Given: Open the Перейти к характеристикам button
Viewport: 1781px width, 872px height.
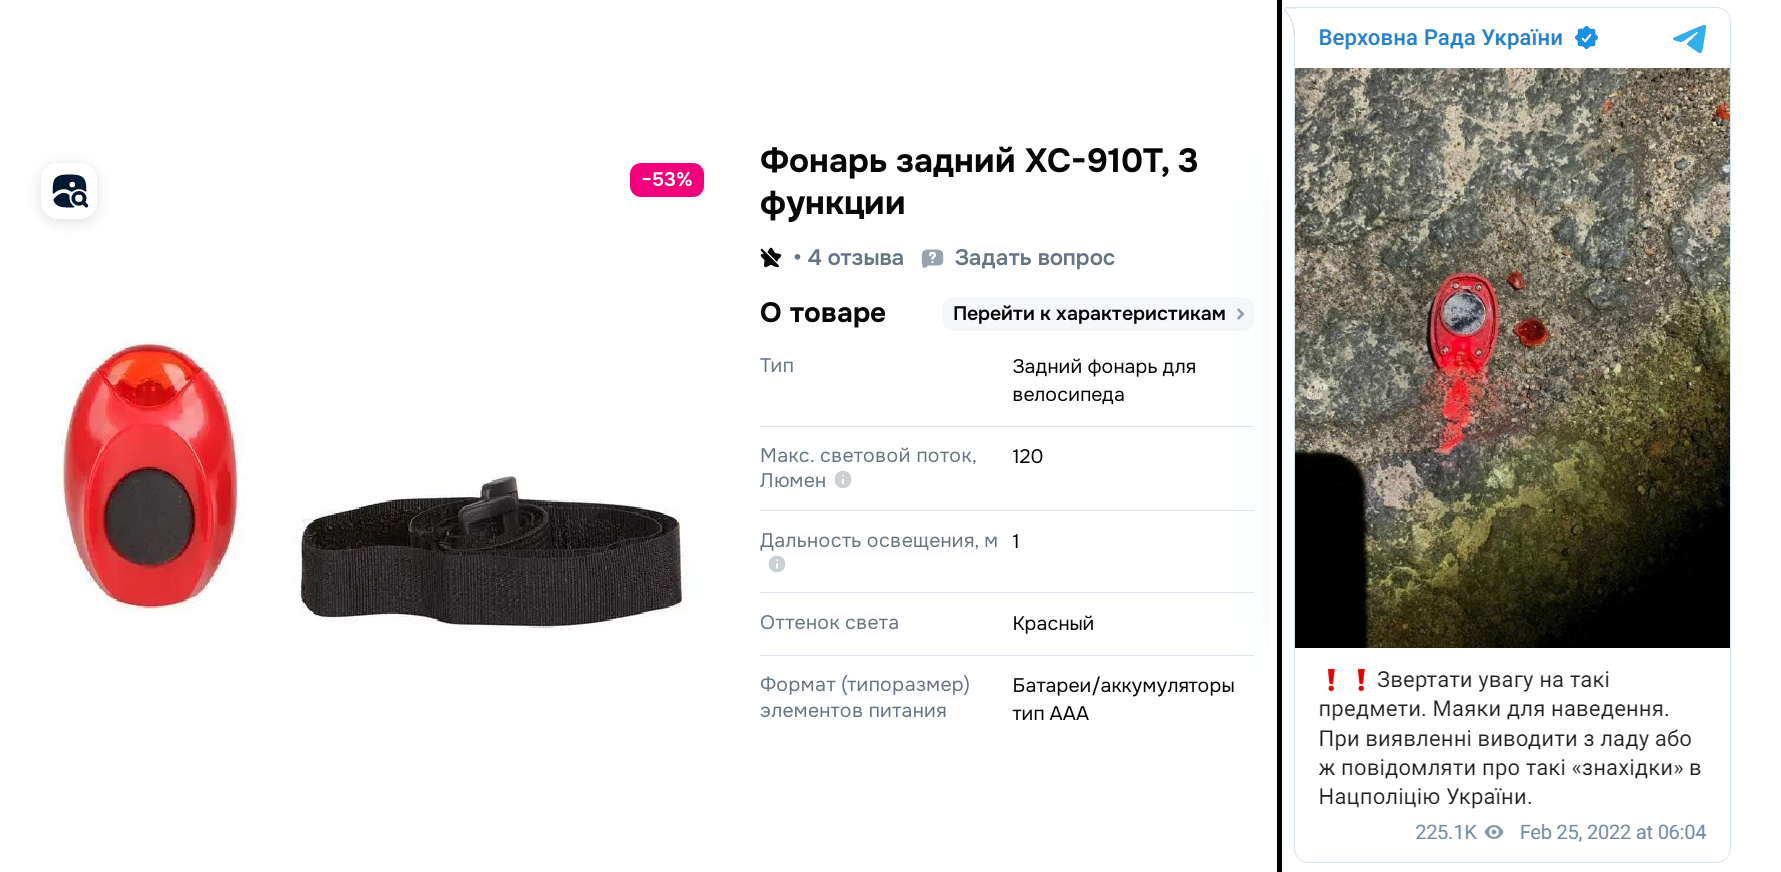Looking at the screenshot, I should pyautogui.click(x=1097, y=314).
